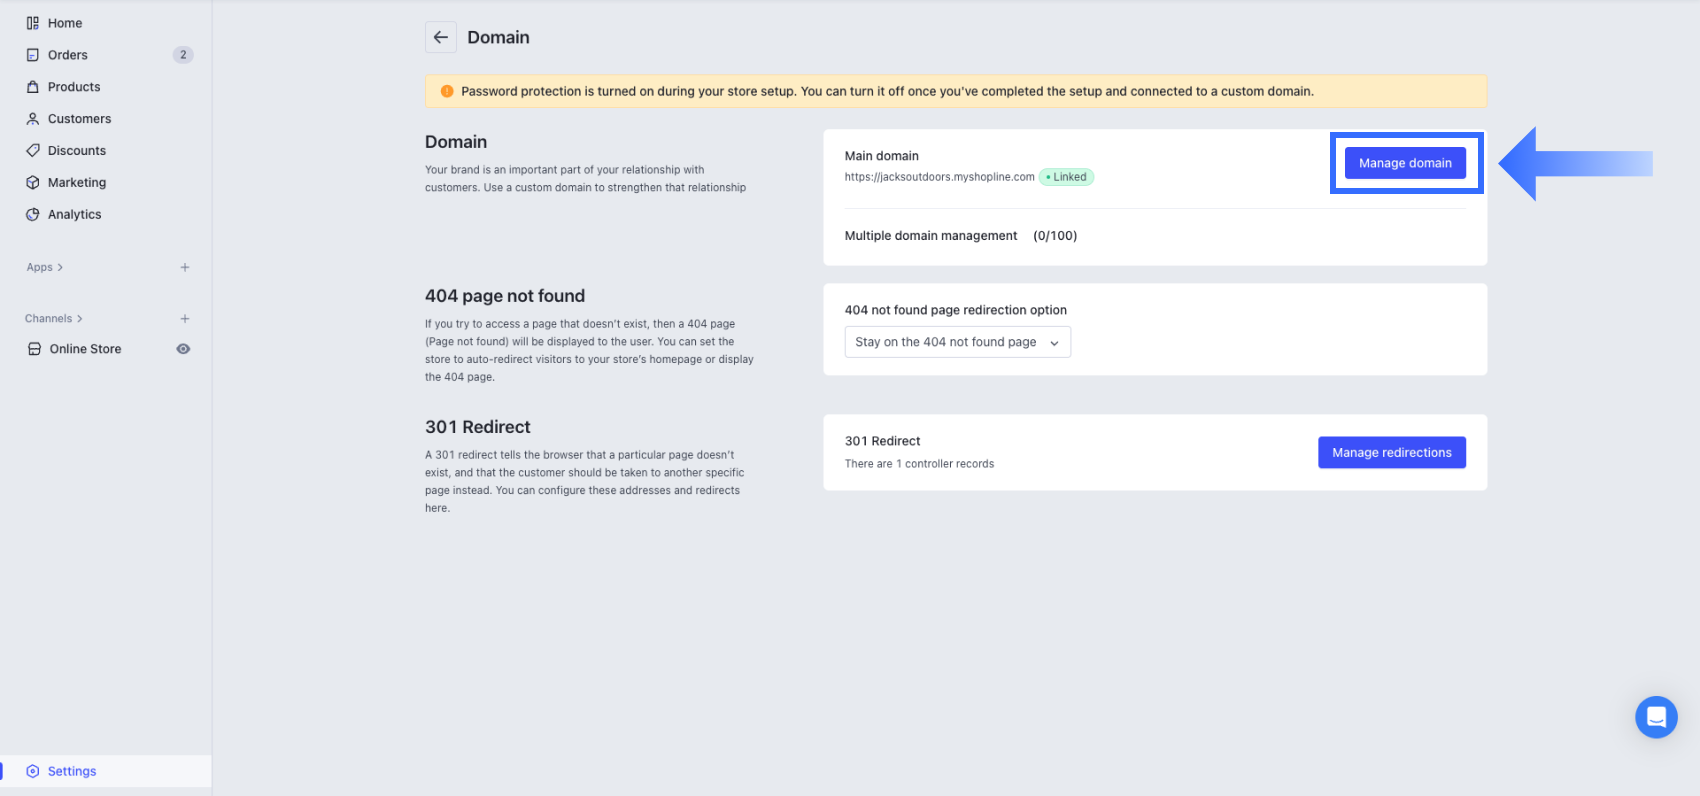1700x796 pixels.
Task: Click the Discounts tag icon
Action: point(33,151)
